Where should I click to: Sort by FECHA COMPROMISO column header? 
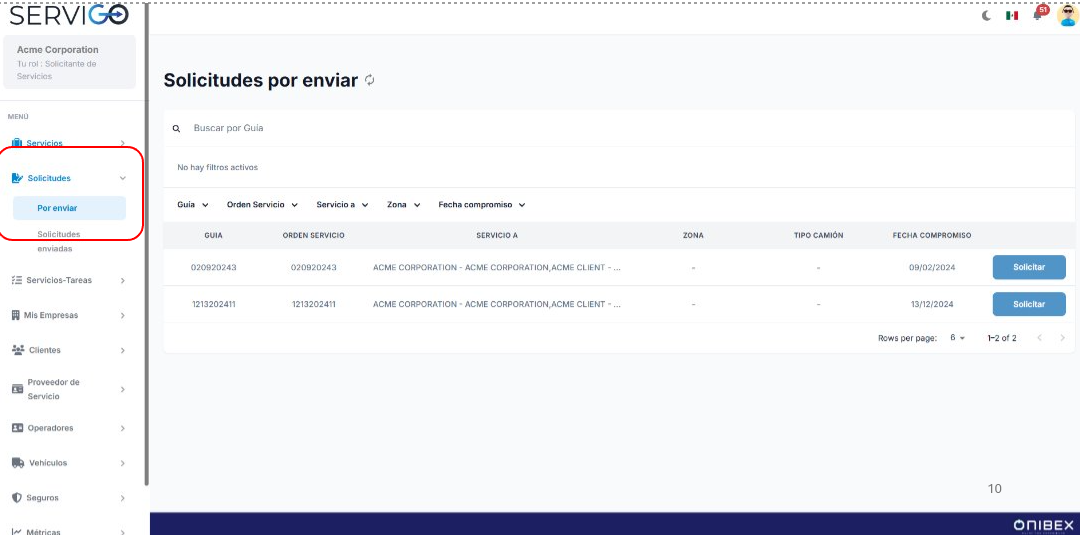(932, 235)
